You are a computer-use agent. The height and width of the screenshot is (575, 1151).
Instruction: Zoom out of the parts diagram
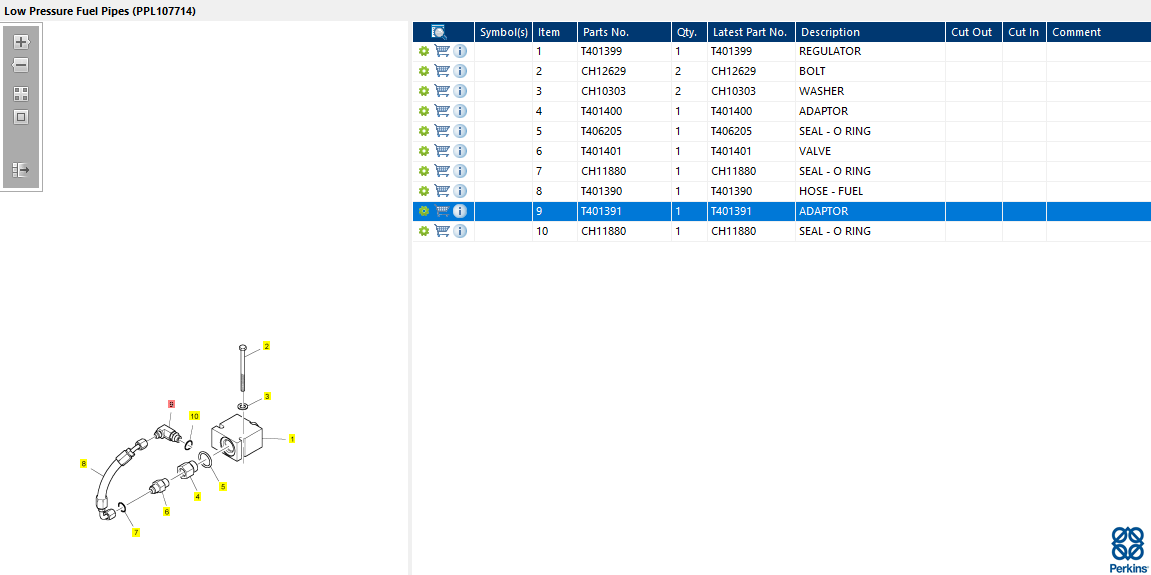(21, 65)
